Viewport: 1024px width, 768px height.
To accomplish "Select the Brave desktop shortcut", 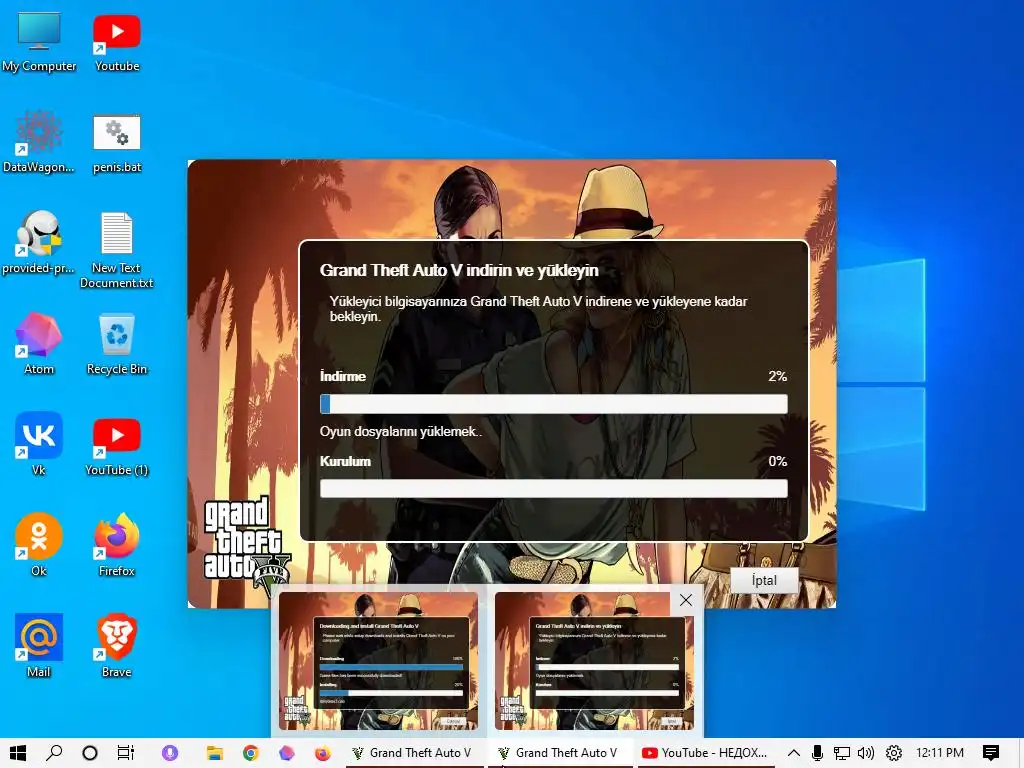I will point(116,646).
